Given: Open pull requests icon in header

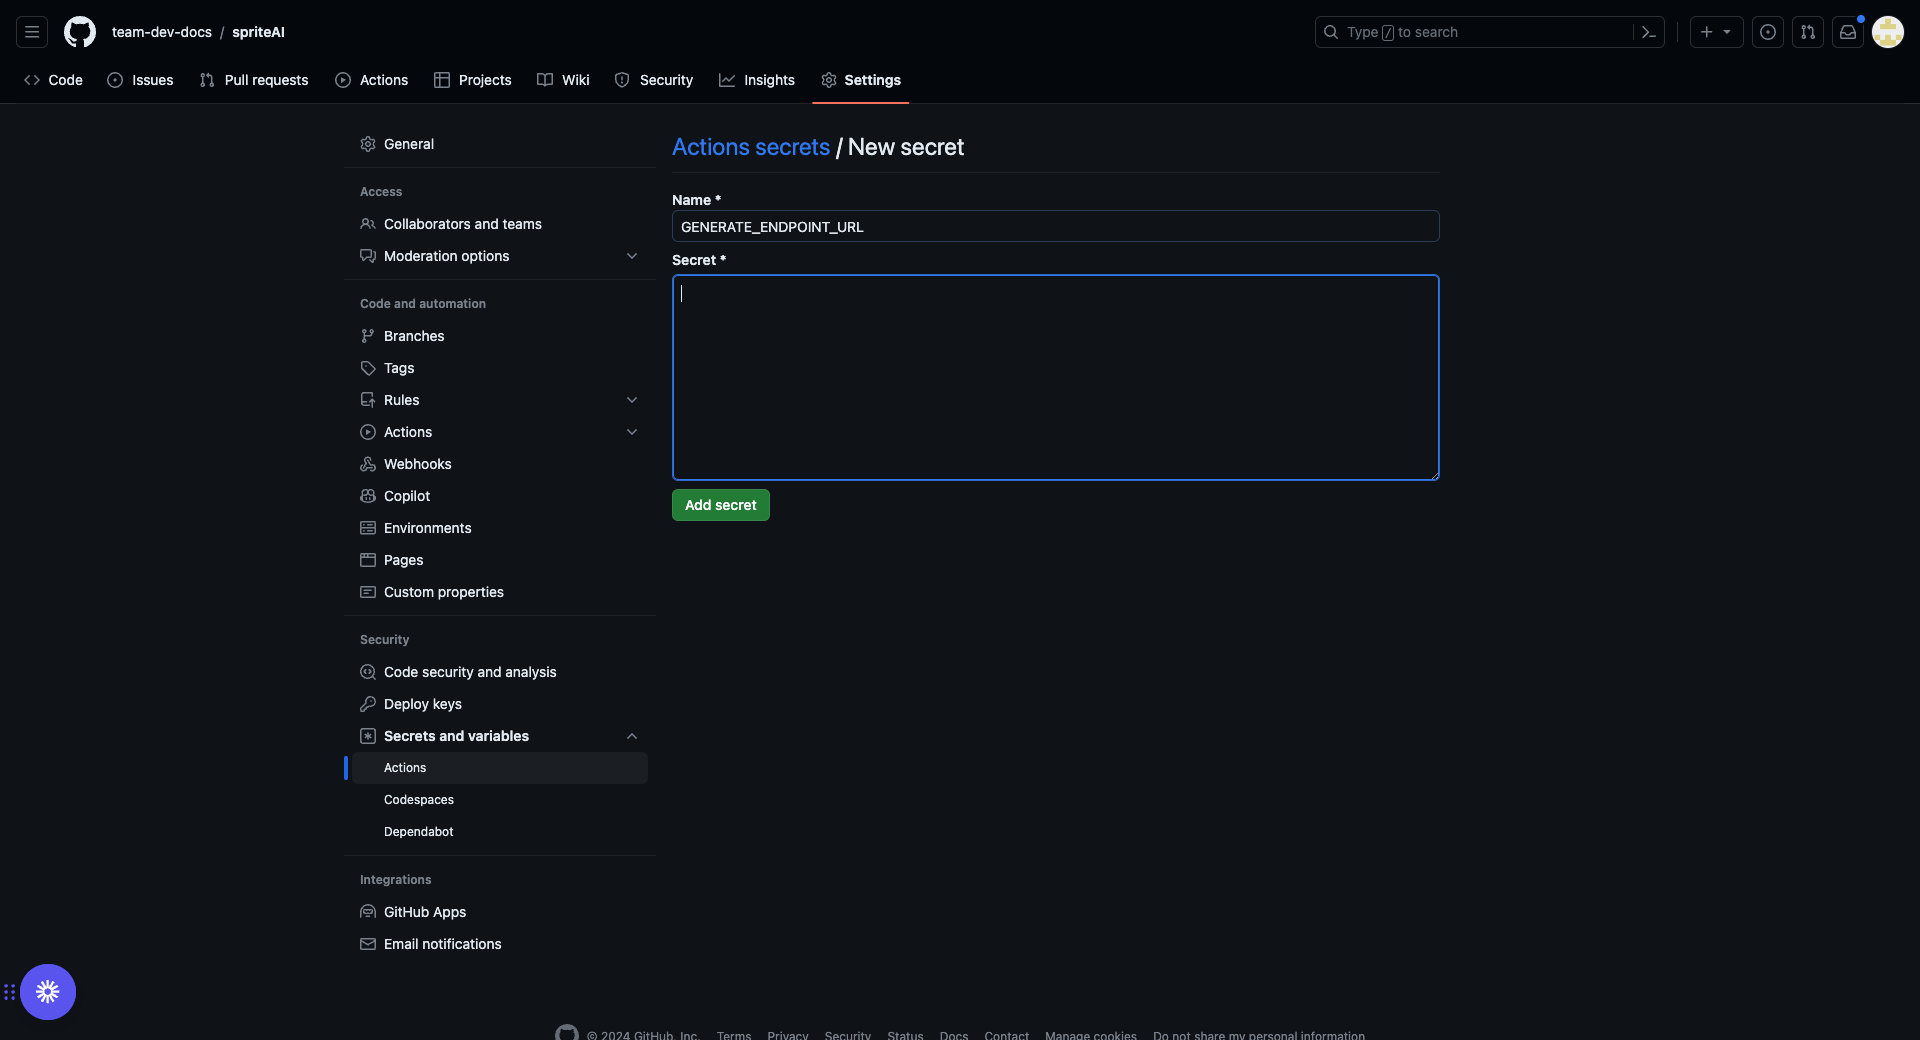Looking at the screenshot, I should coord(1808,32).
